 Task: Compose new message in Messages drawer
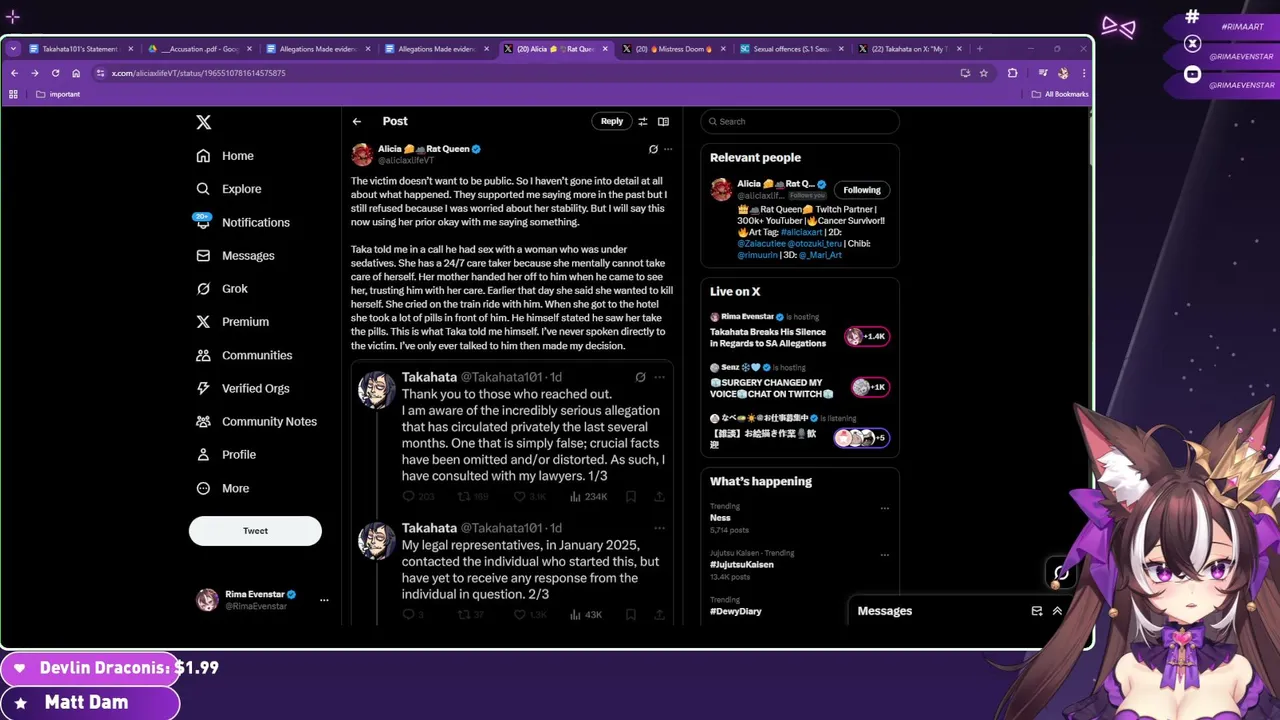point(1037,611)
